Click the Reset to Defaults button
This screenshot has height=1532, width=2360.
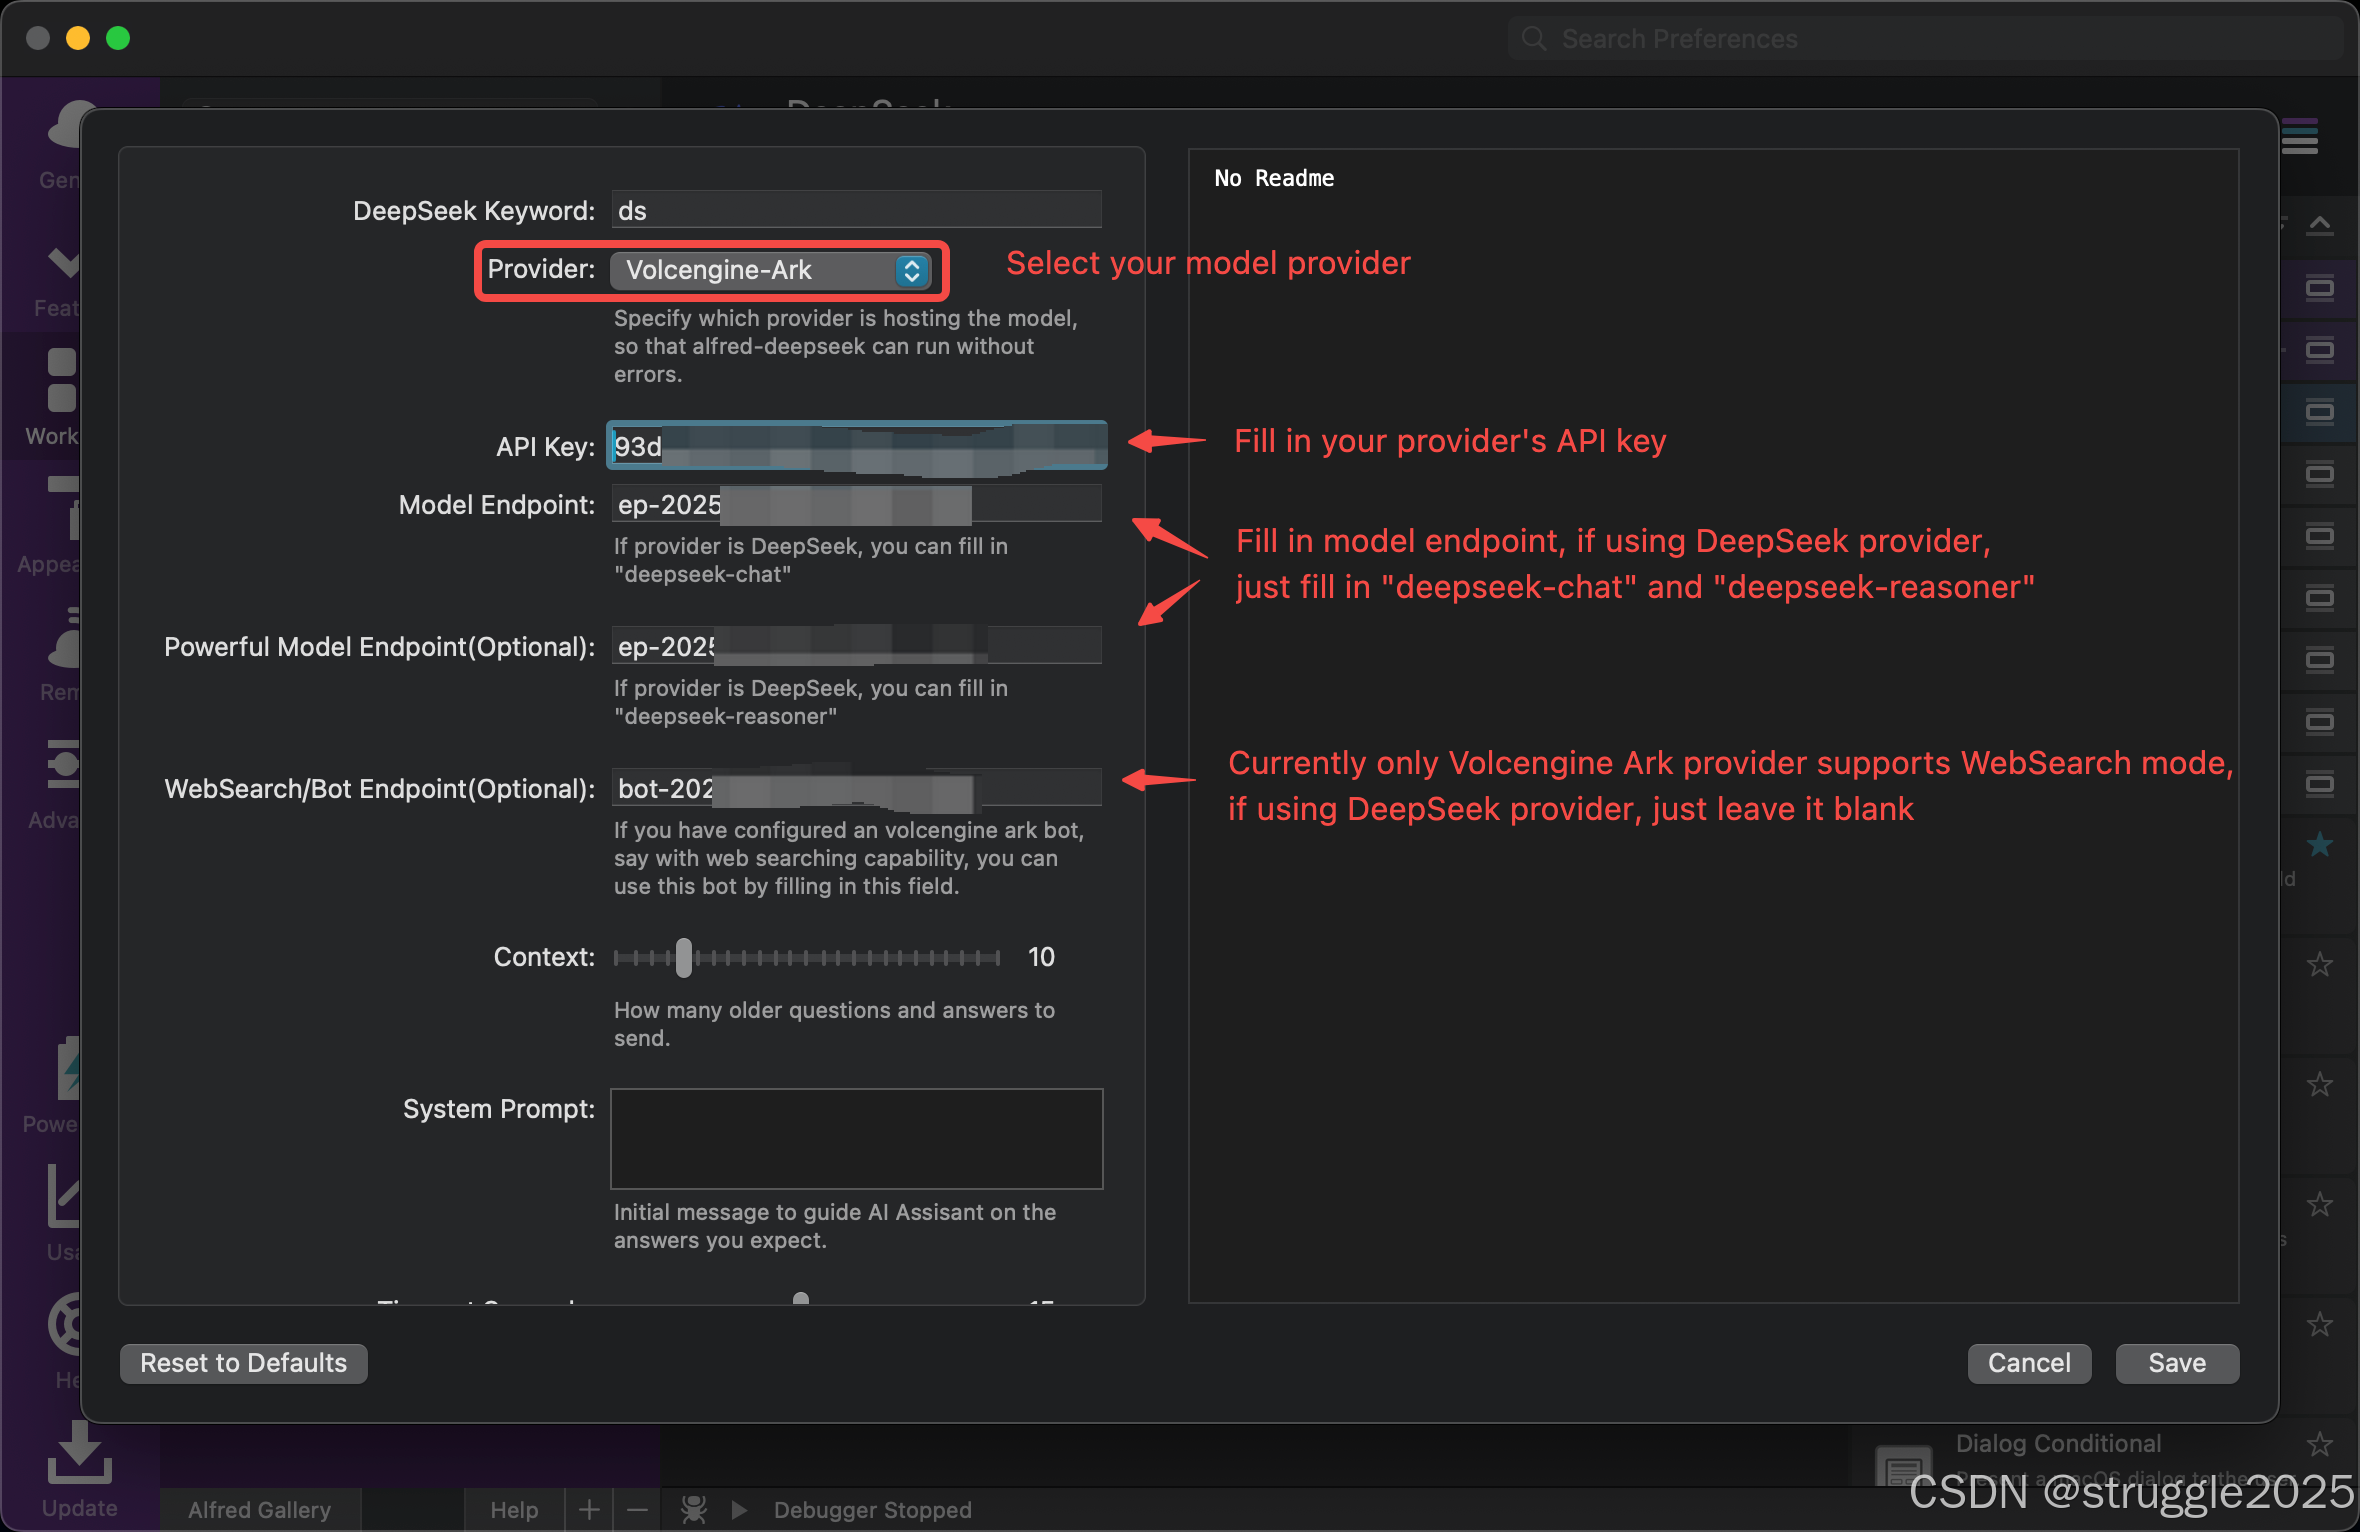point(244,1363)
